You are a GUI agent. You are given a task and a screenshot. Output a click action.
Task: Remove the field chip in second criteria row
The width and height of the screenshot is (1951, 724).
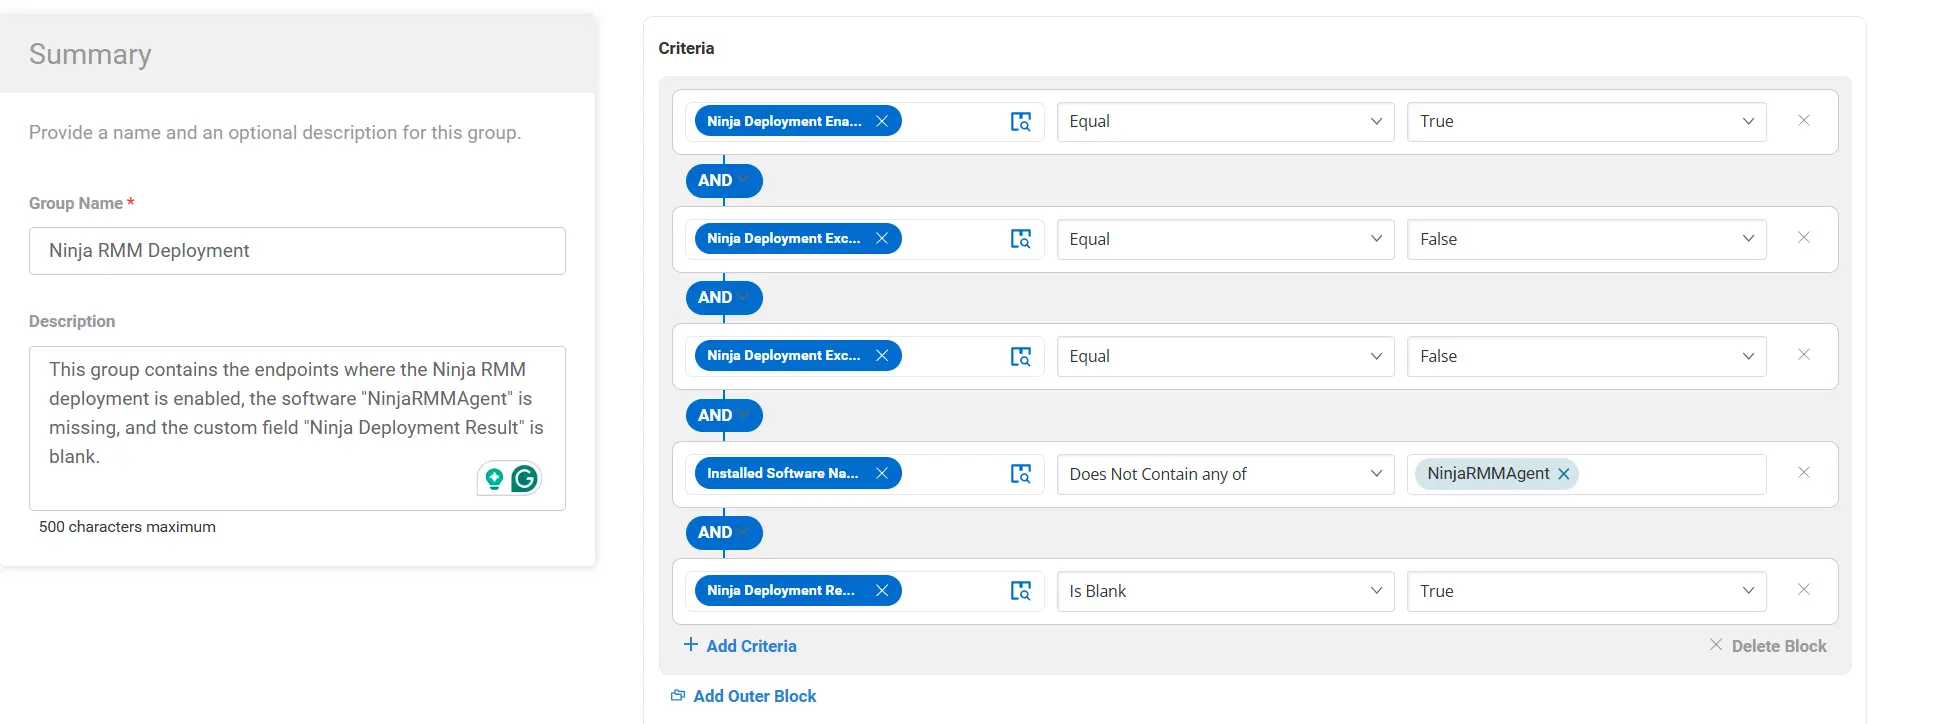[882, 238]
